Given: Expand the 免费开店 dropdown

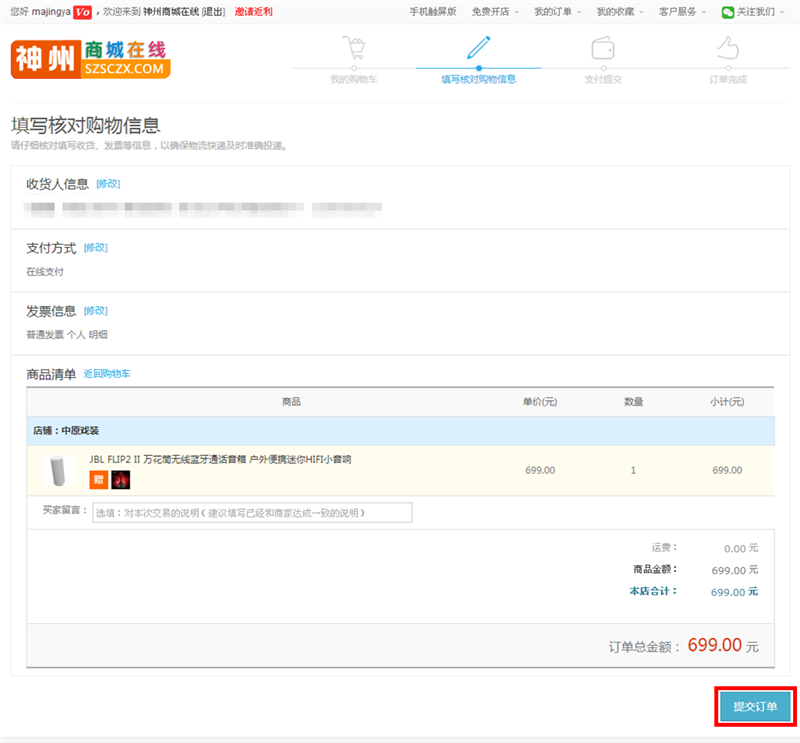Looking at the screenshot, I should pos(495,12).
